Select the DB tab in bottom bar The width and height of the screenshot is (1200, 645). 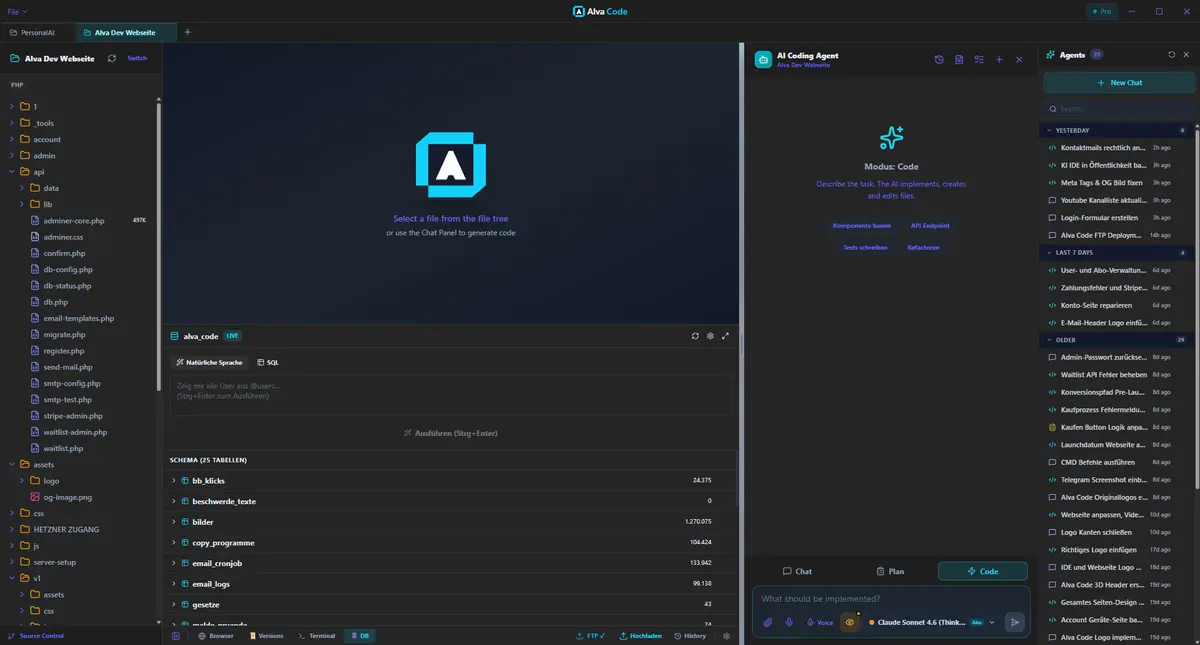(x=360, y=636)
